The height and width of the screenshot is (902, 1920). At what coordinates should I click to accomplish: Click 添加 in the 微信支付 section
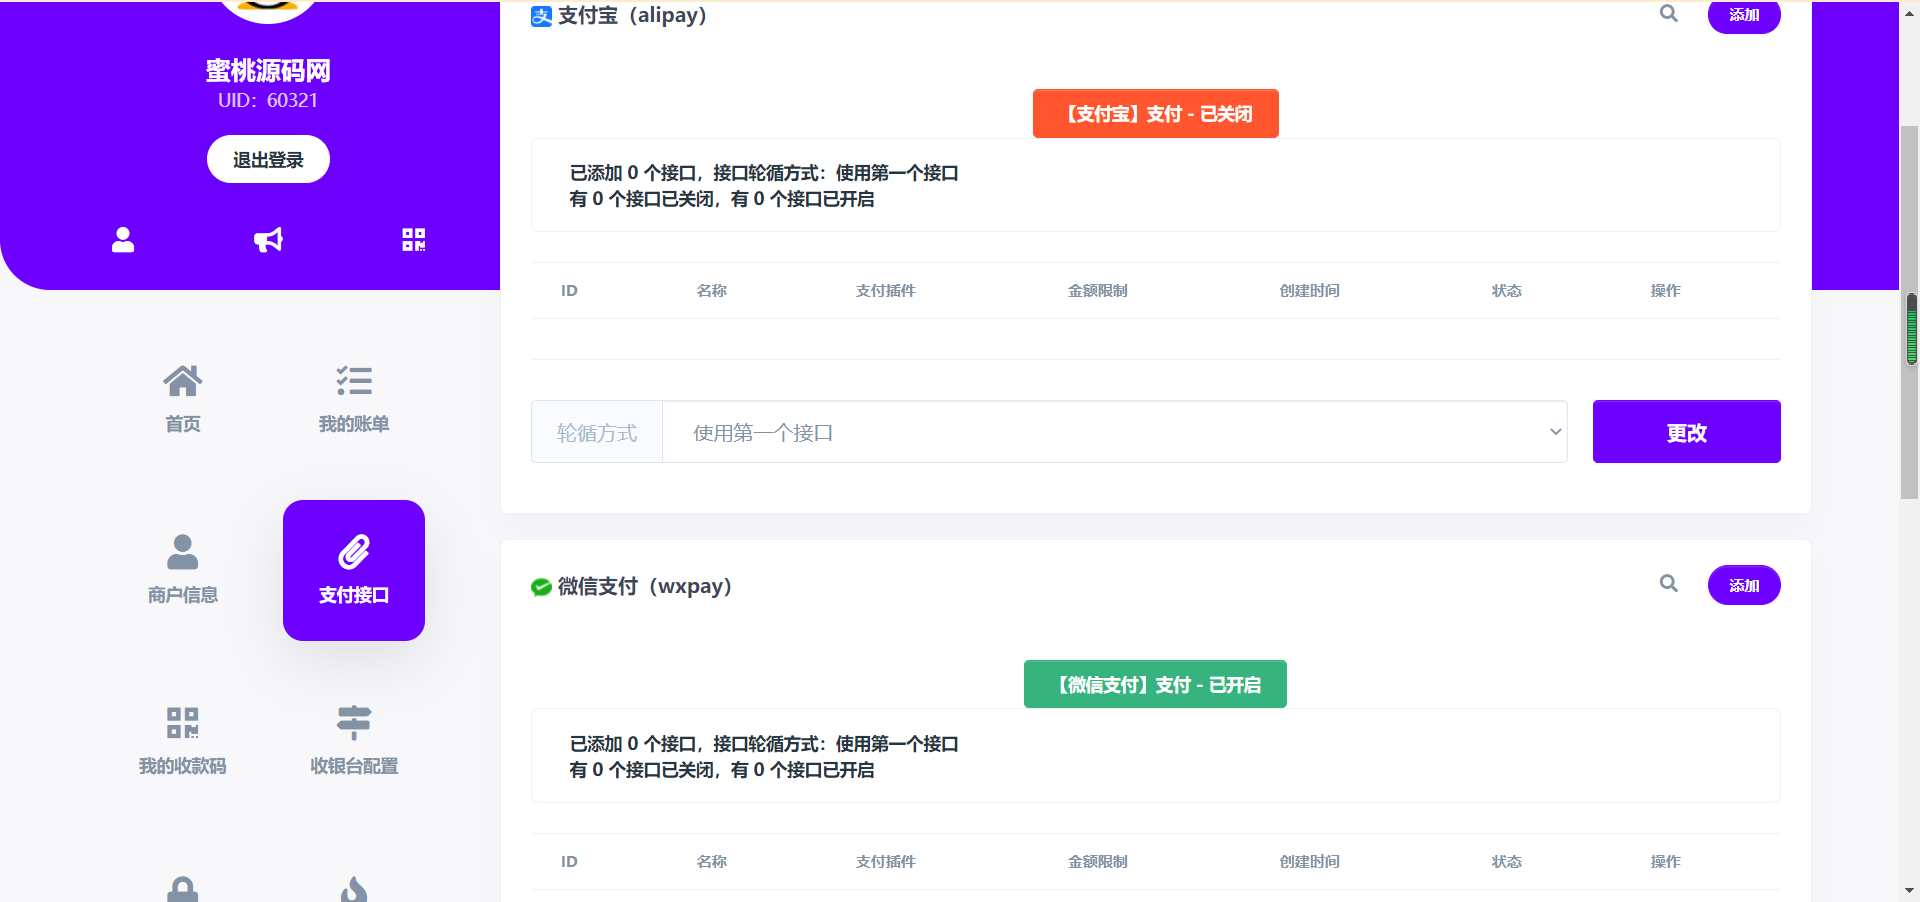point(1744,585)
